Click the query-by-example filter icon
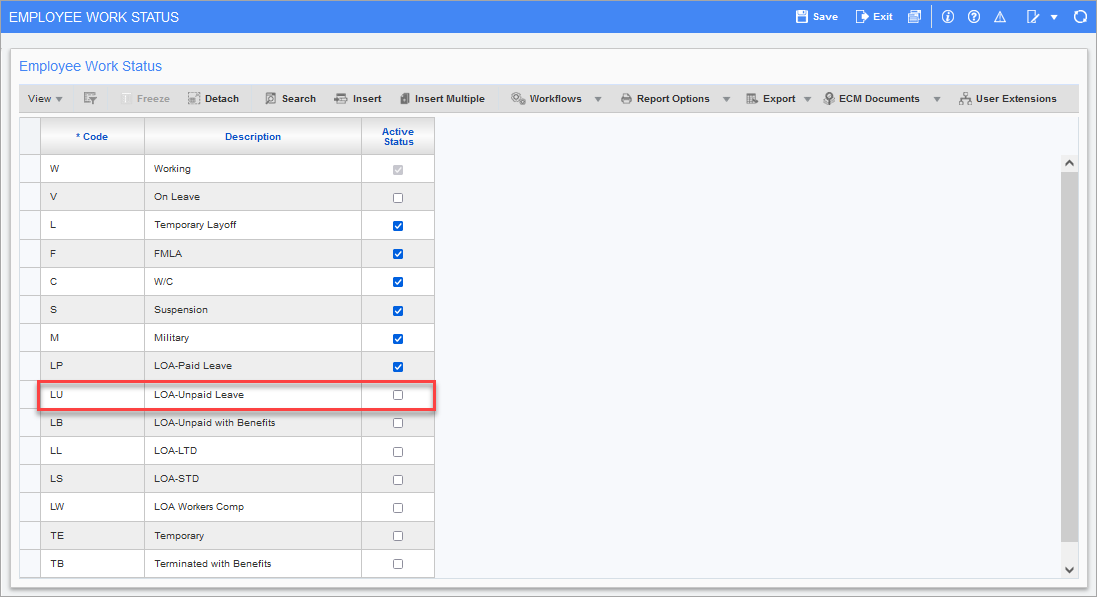This screenshot has height=597, width=1097. point(90,99)
